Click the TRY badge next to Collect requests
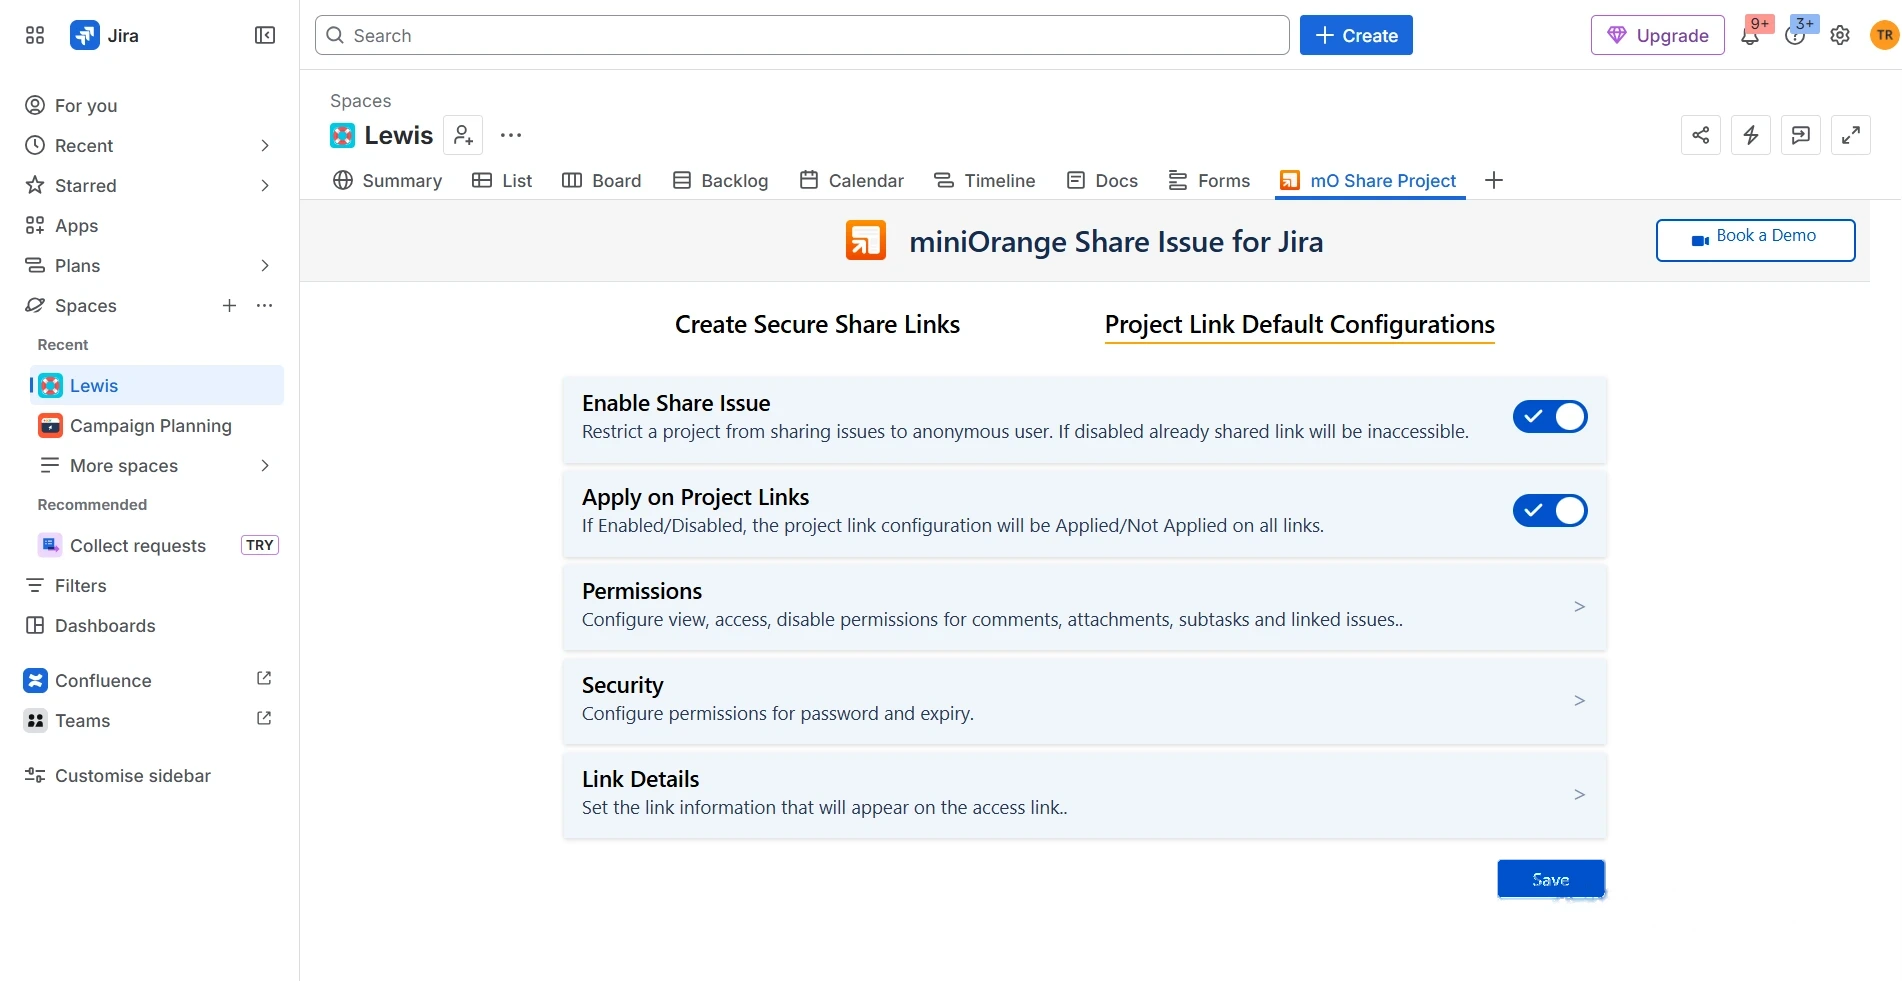1902x981 pixels. coord(260,545)
